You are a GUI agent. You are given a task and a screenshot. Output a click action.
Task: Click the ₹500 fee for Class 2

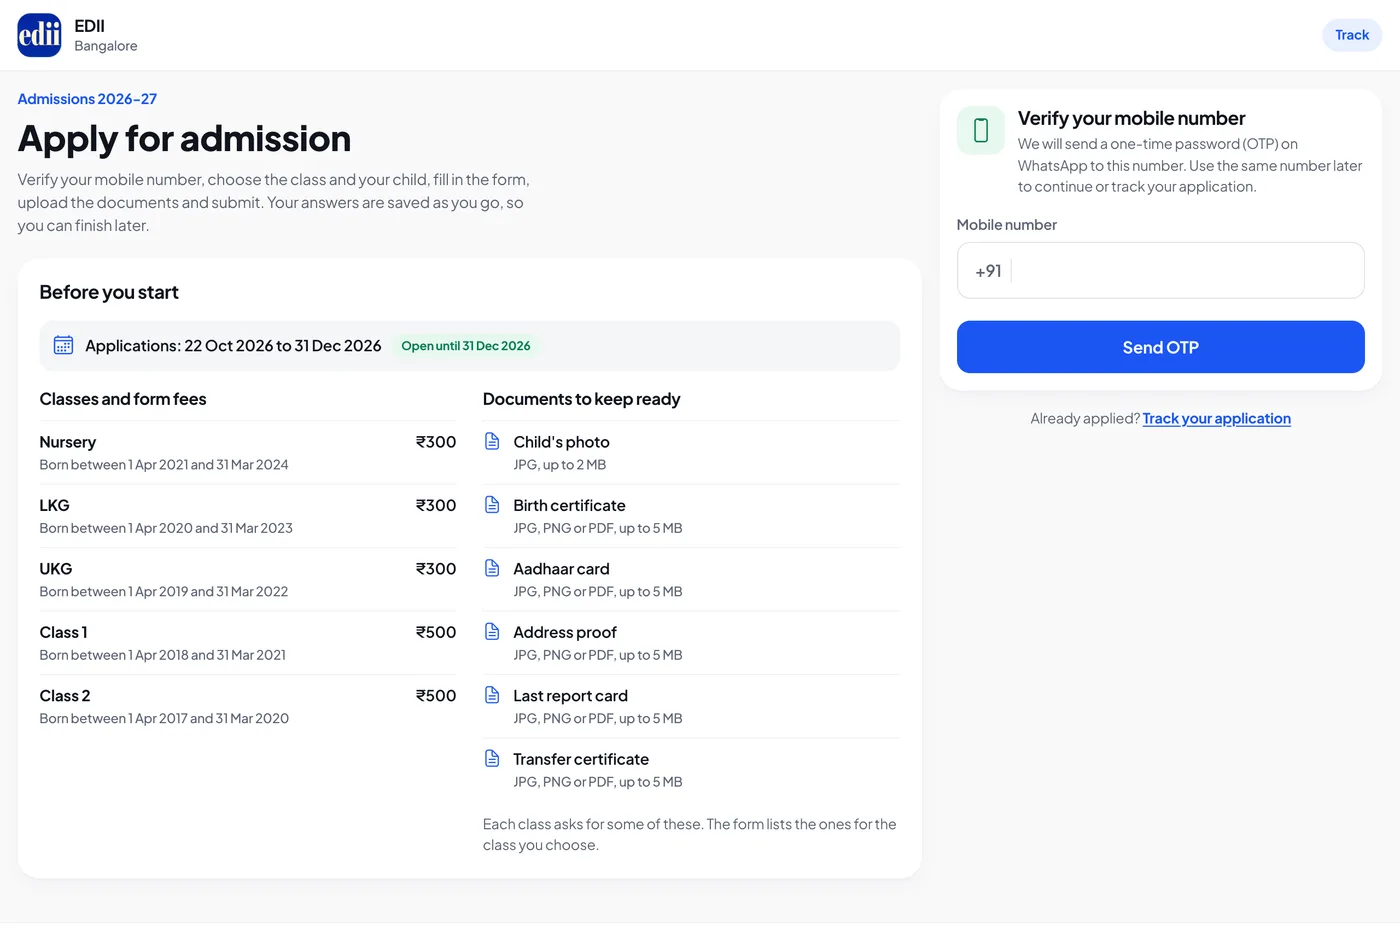[436, 696]
